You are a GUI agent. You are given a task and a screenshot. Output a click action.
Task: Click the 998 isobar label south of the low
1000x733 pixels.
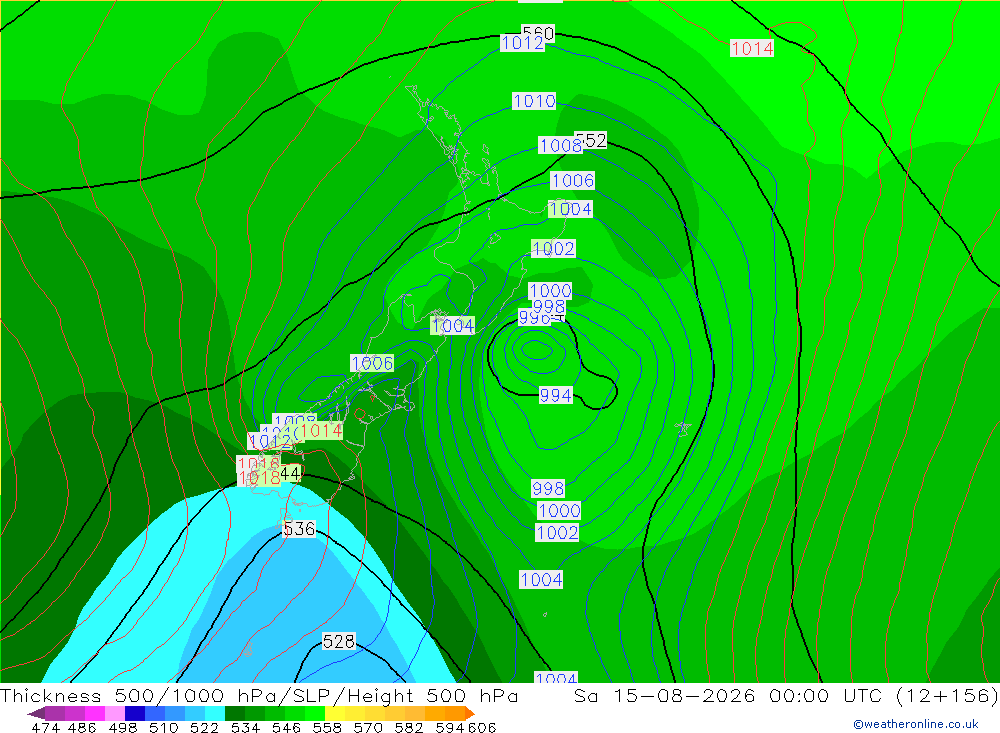coord(548,489)
